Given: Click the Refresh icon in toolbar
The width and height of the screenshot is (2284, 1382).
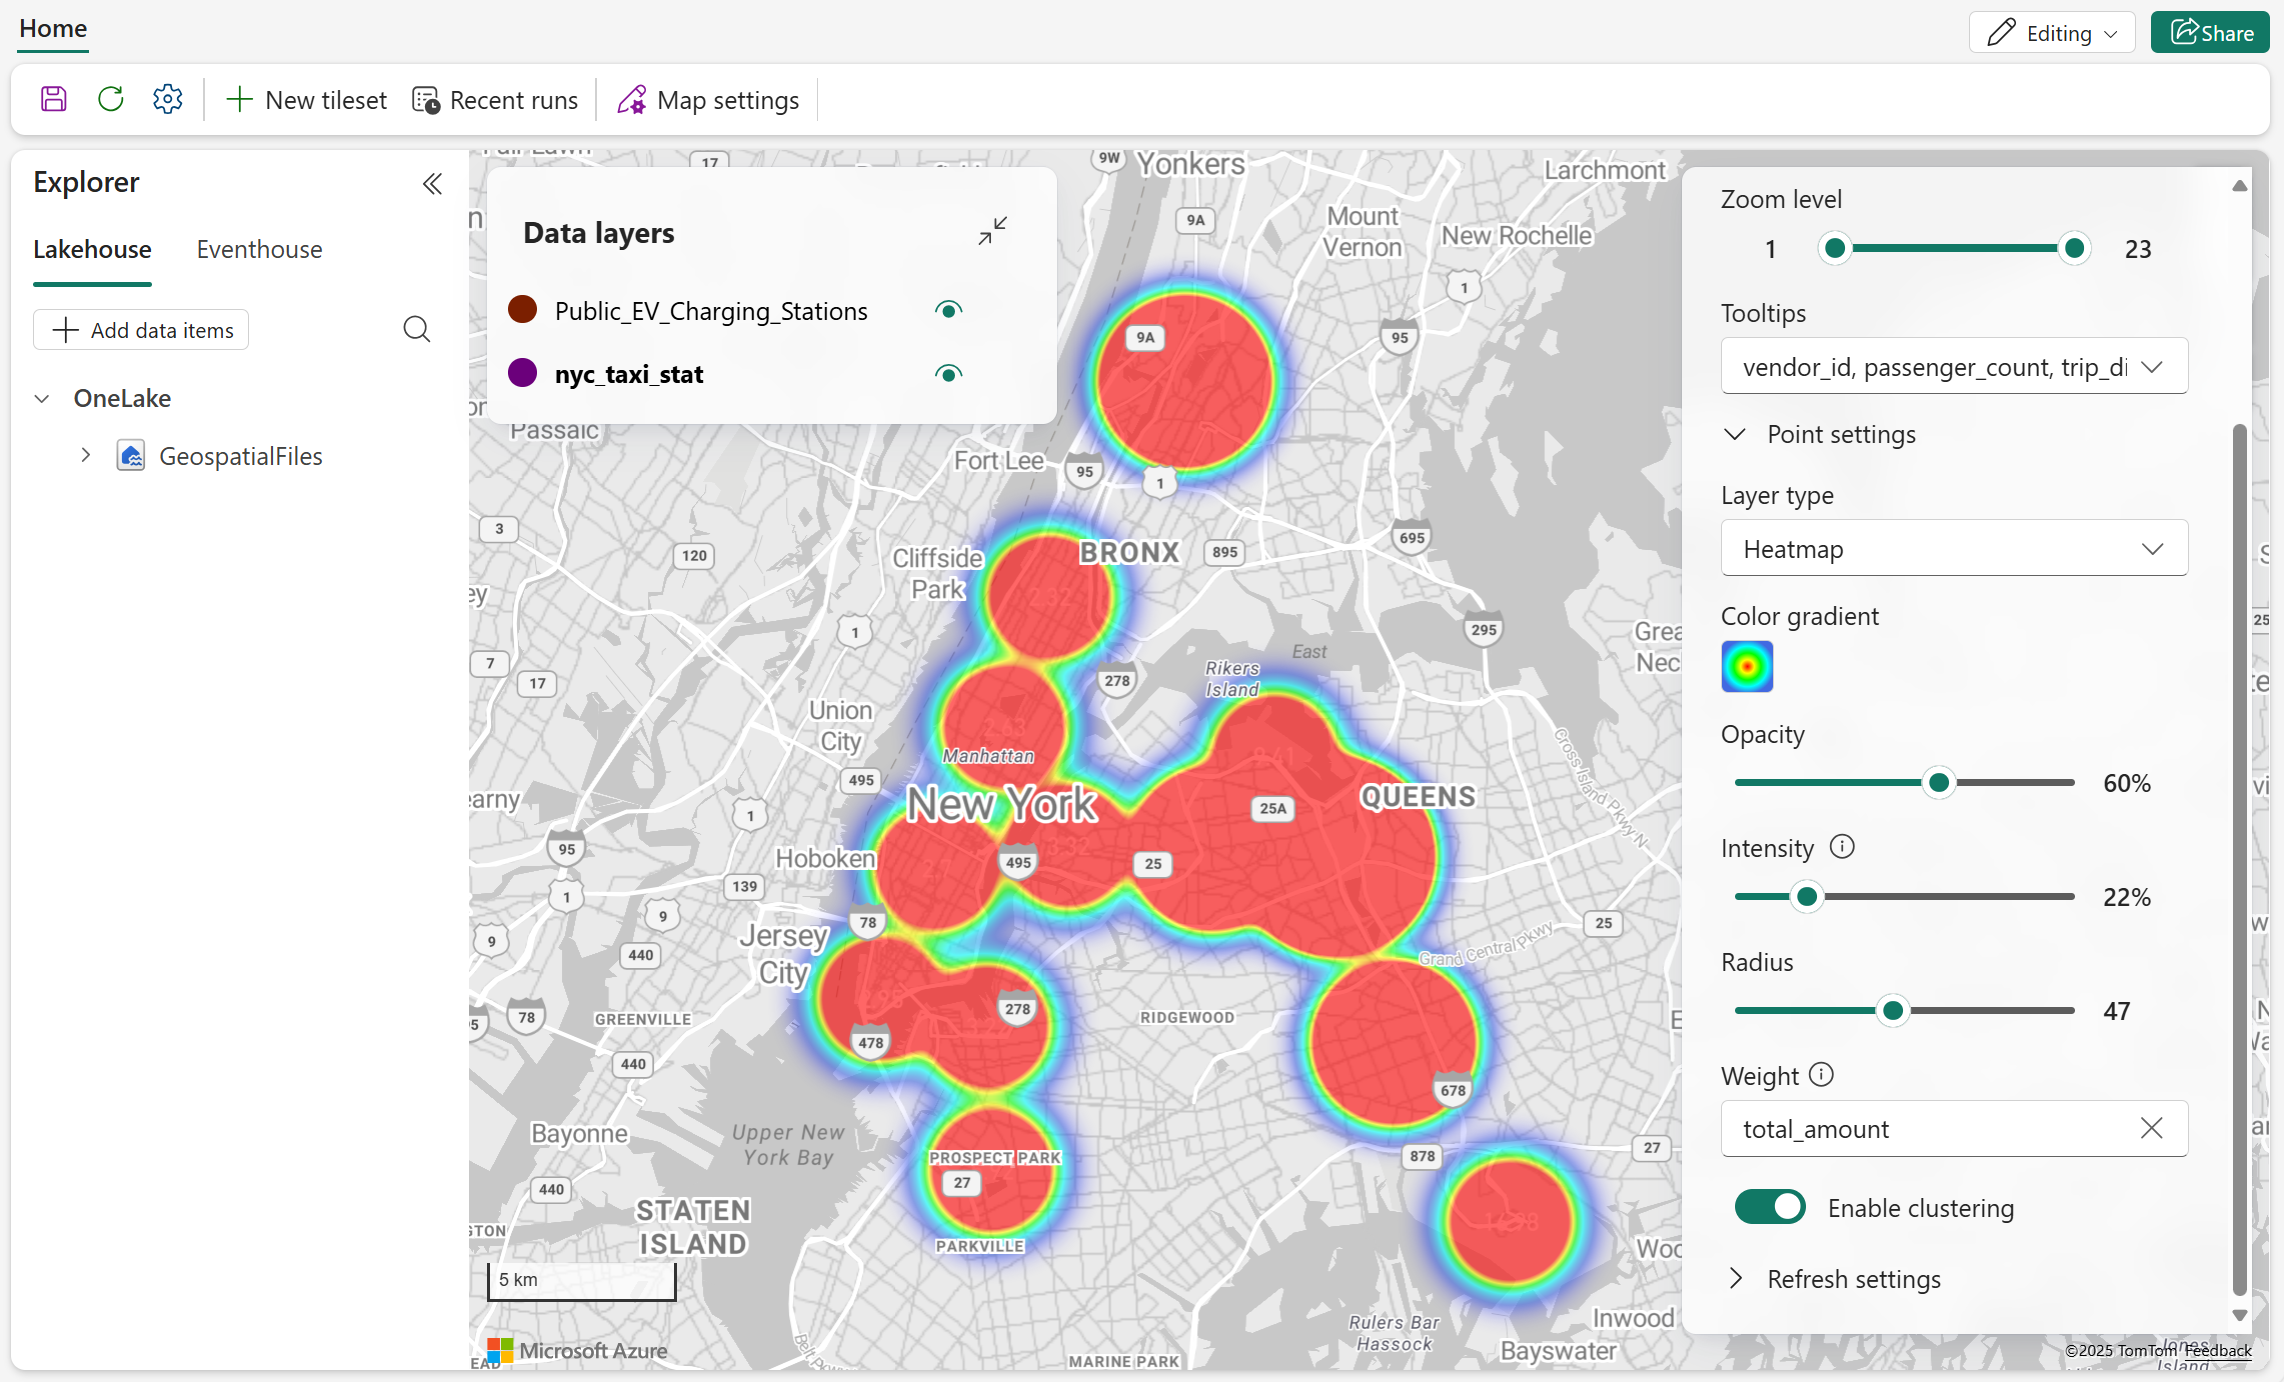Looking at the screenshot, I should coord(111,99).
